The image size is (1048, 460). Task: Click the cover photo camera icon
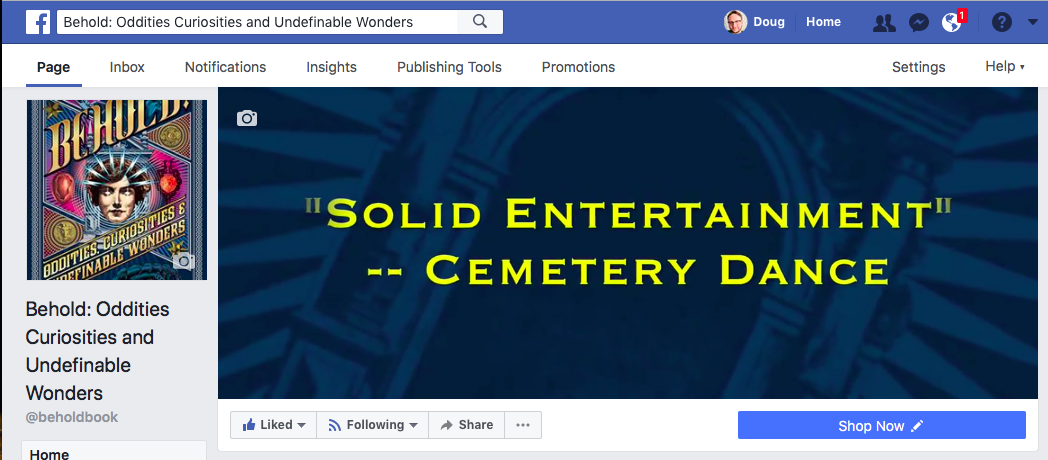pos(247,118)
